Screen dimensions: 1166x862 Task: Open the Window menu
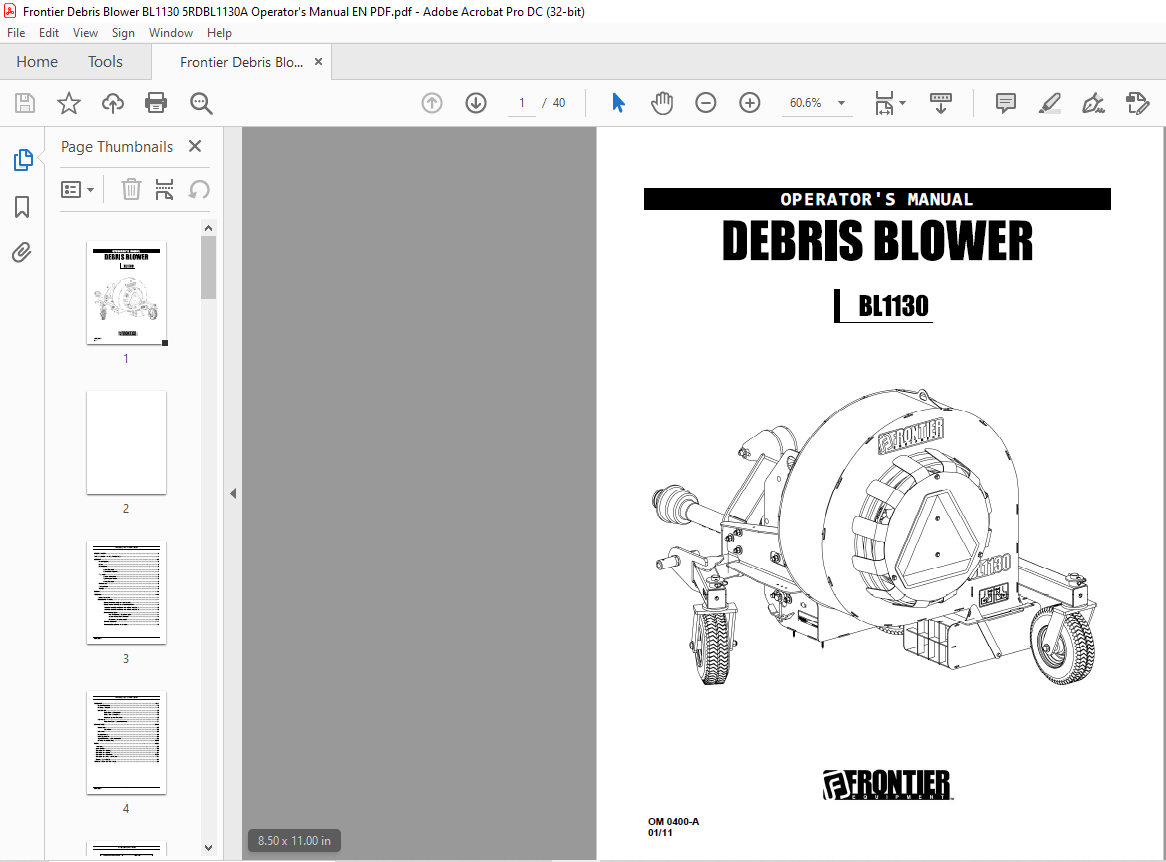coord(170,33)
